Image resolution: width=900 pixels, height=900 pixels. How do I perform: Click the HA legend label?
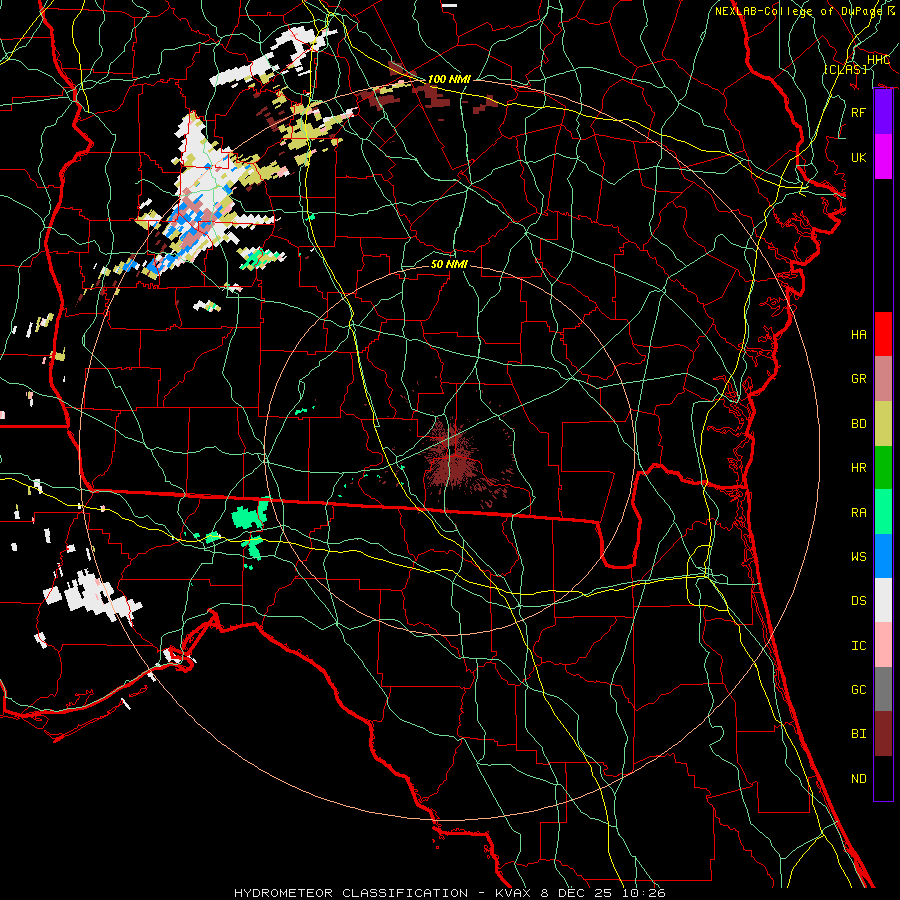click(858, 335)
